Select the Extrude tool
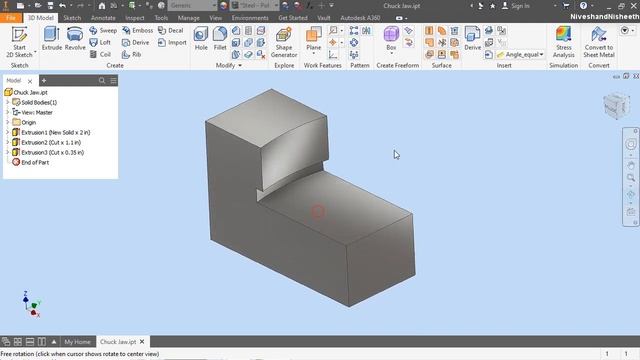Screen dimensions: 640x360 [52, 39]
